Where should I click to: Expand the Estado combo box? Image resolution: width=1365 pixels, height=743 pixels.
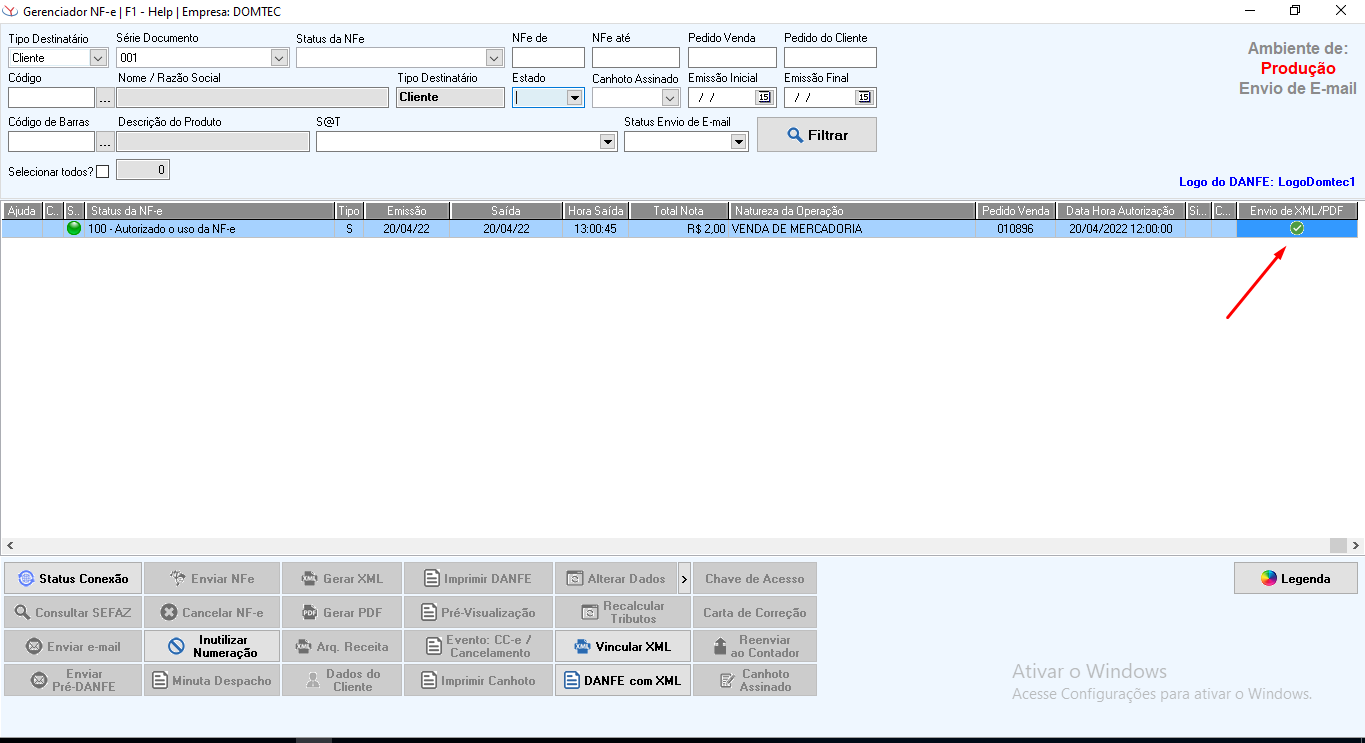[574, 98]
